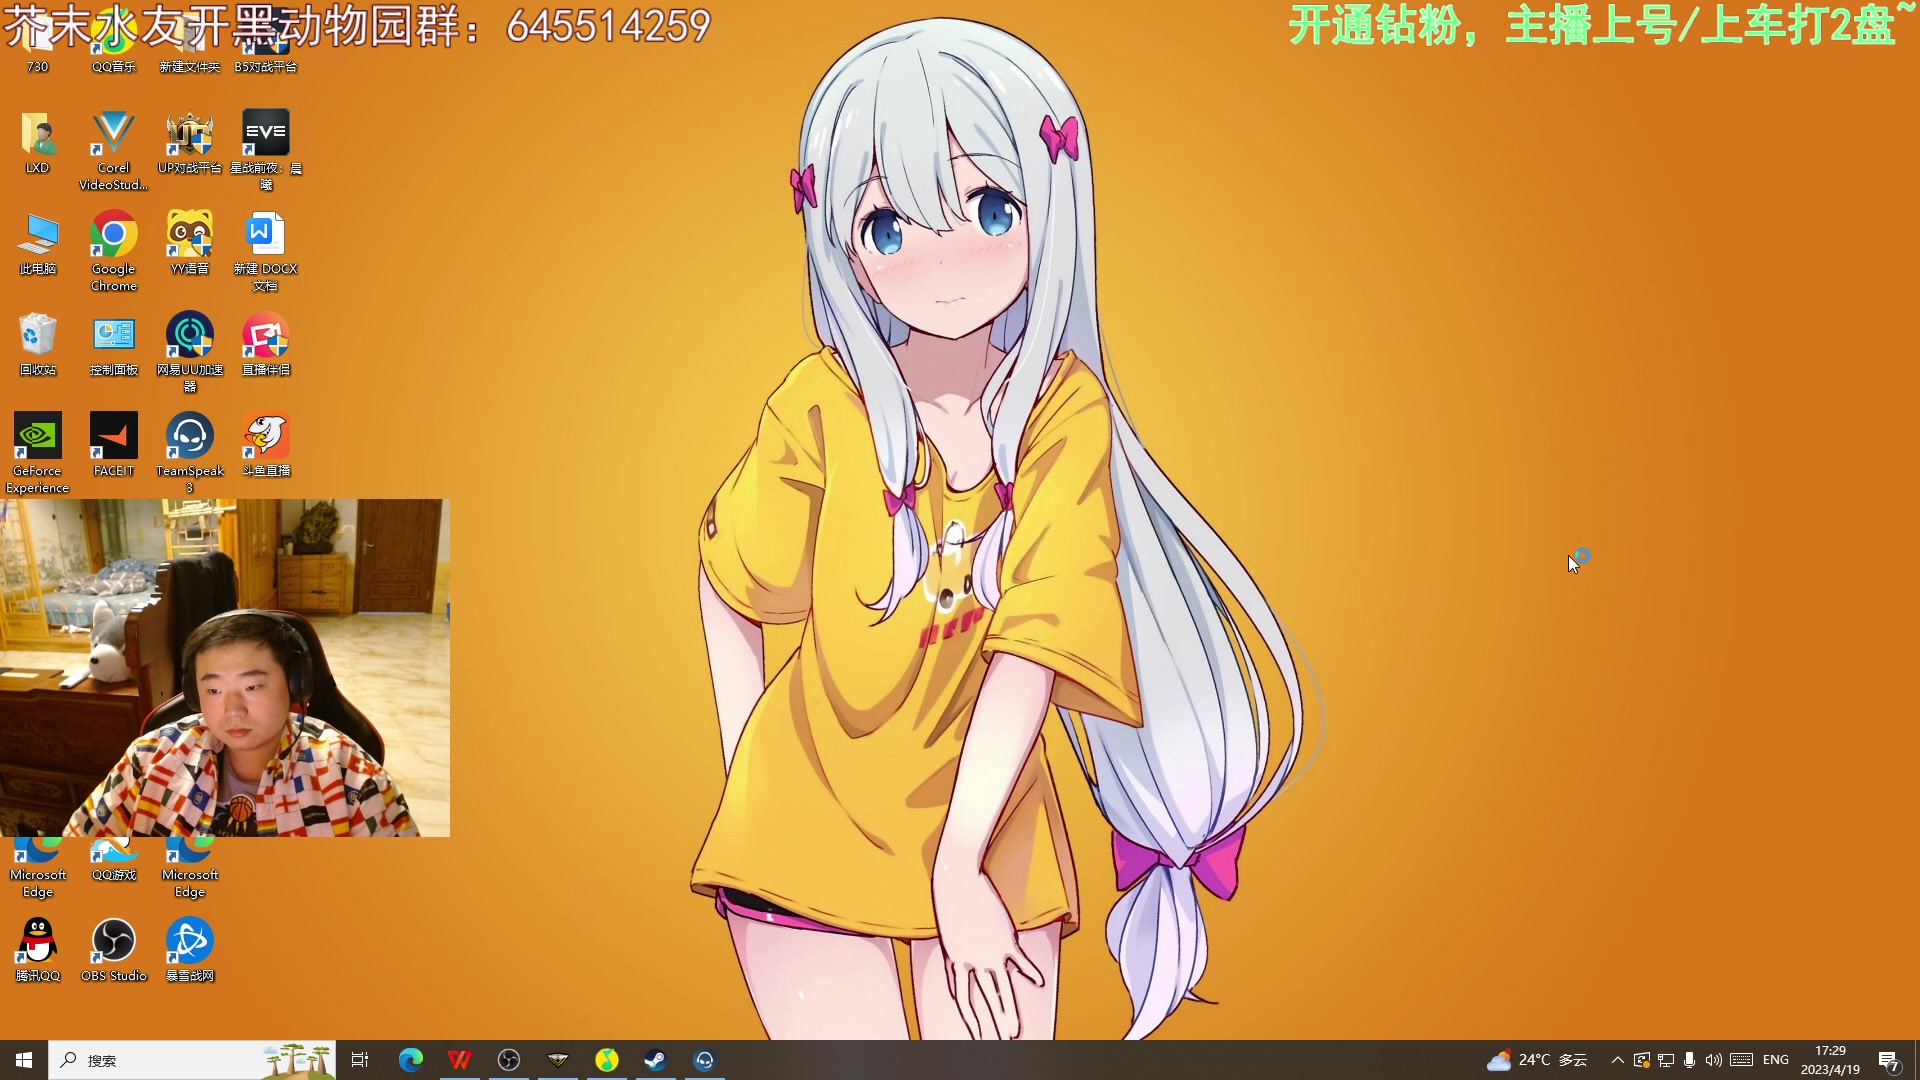Open the 回收站 recycle bin
The height and width of the screenshot is (1080, 1920).
point(37,344)
